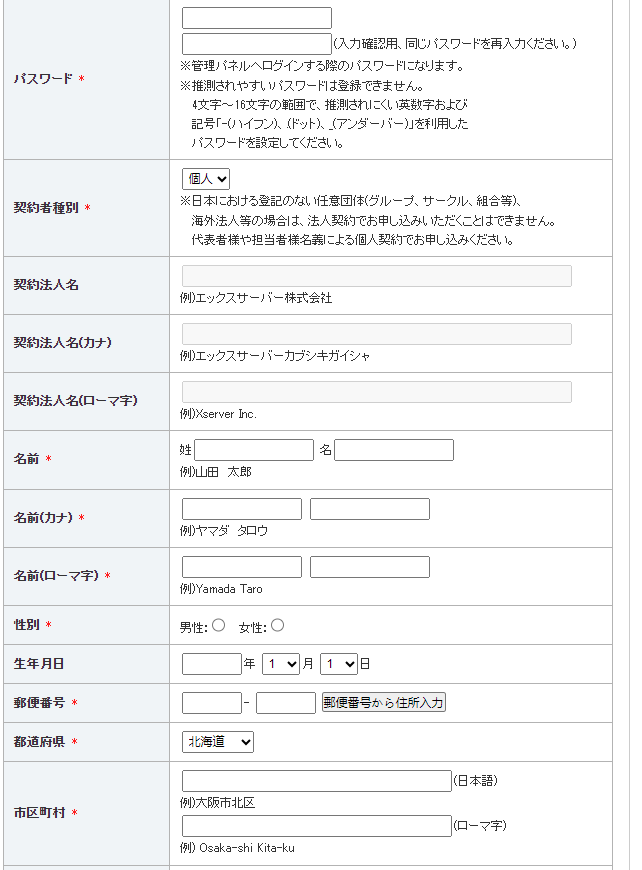Focus the first 名前(カナ) input field
Screen dimensions: 642x870
point(242,509)
